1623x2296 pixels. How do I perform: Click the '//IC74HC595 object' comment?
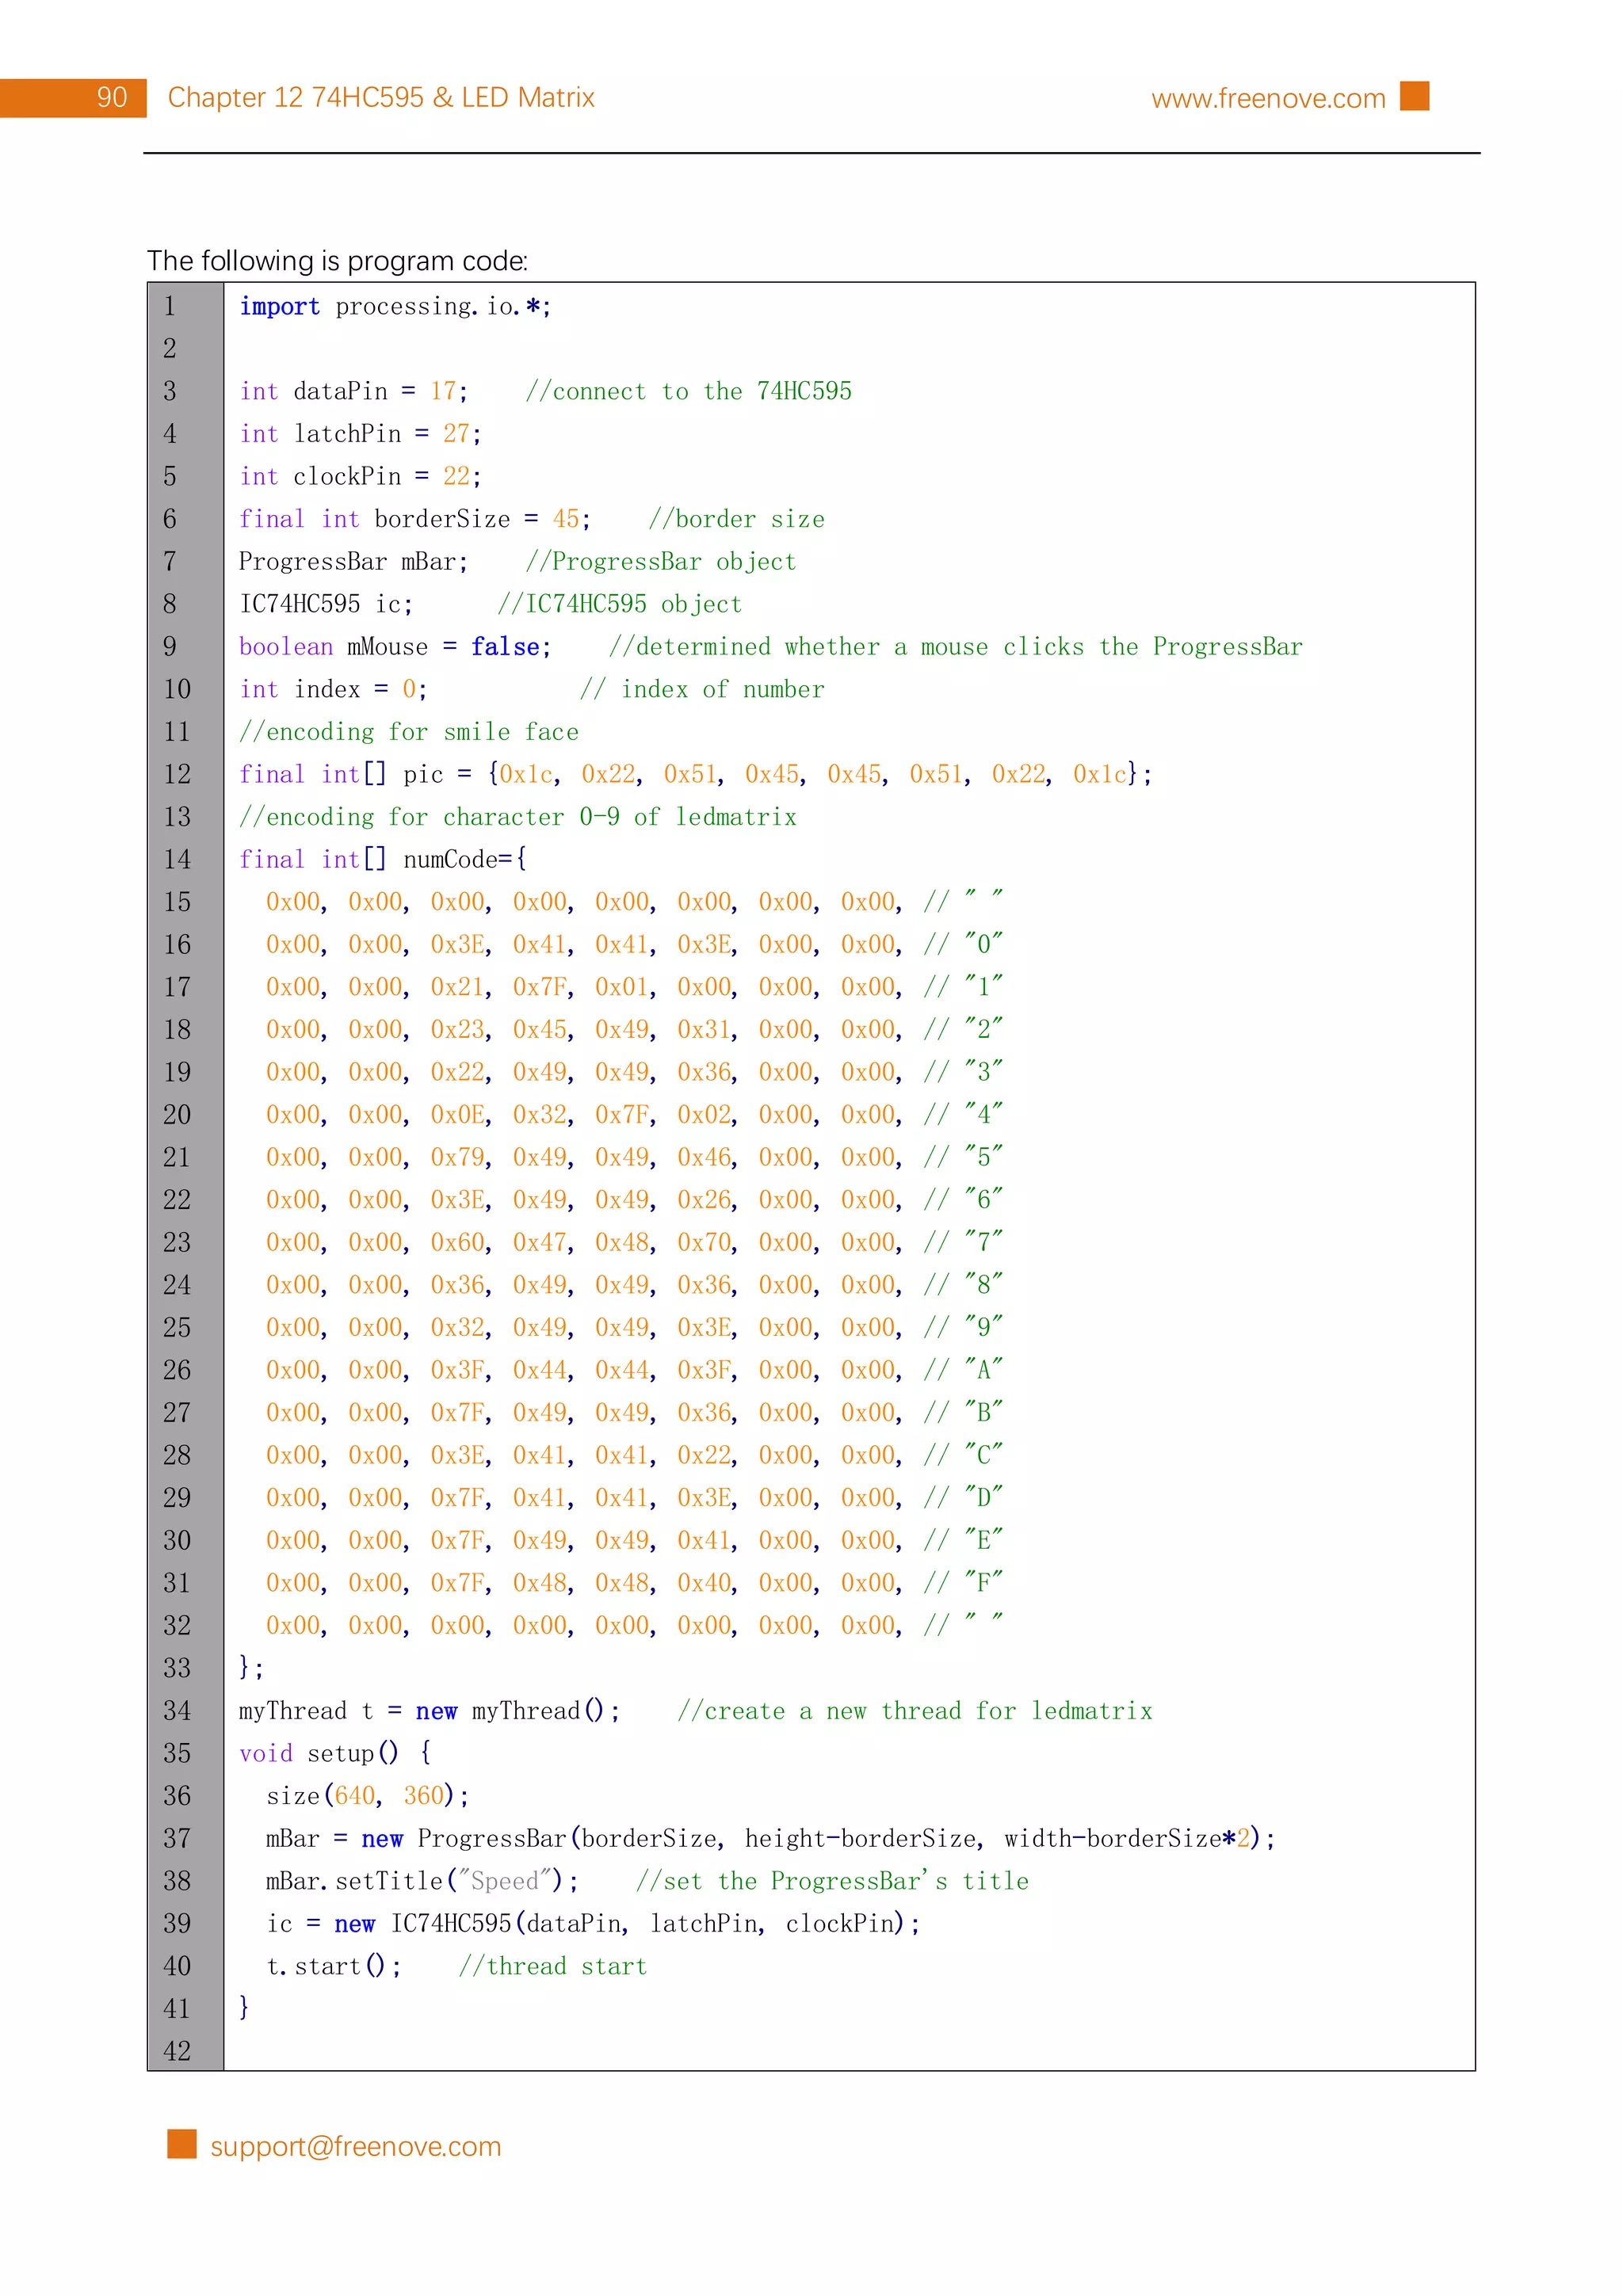pos(620,604)
